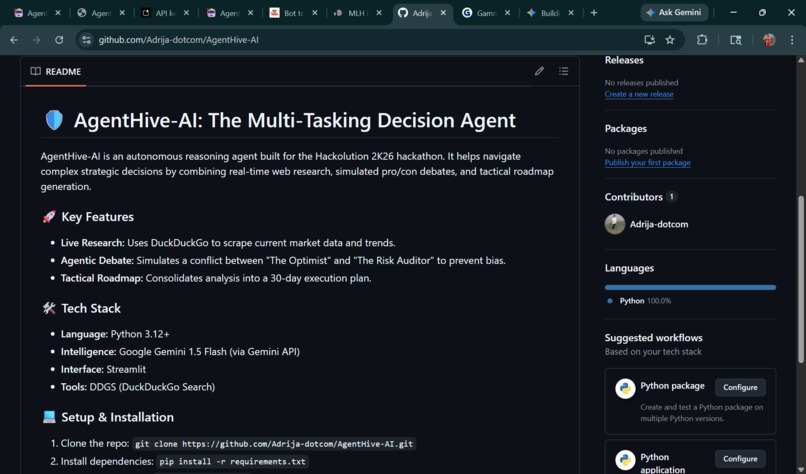The width and height of the screenshot is (806, 474).
Task: Click 'Intelligence: Google Gemini 1.5 Flash' bullet
Action: coord(180,352)
